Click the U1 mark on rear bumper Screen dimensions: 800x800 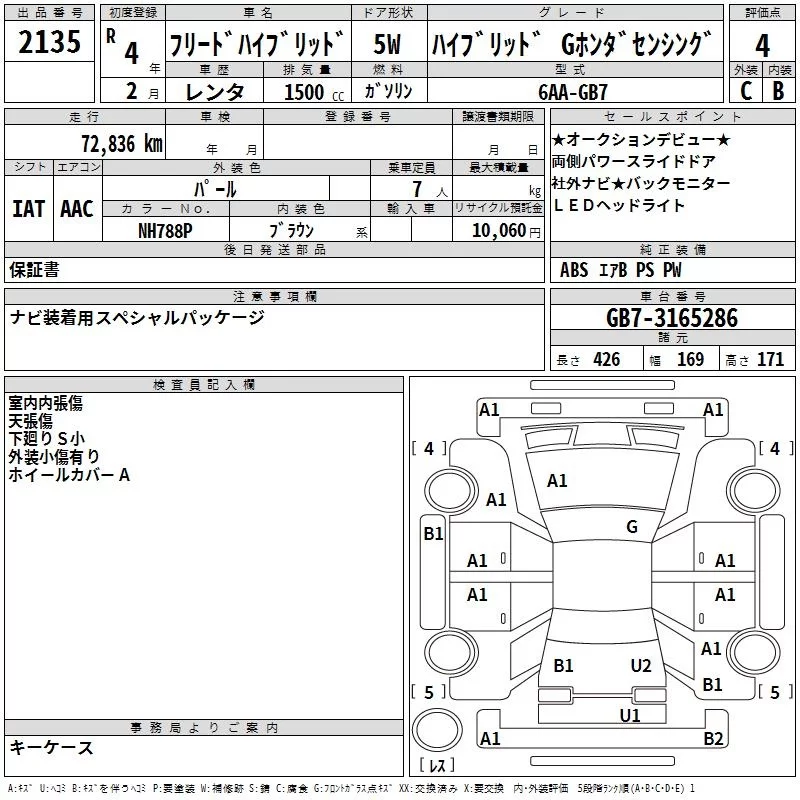click(629, 715)
